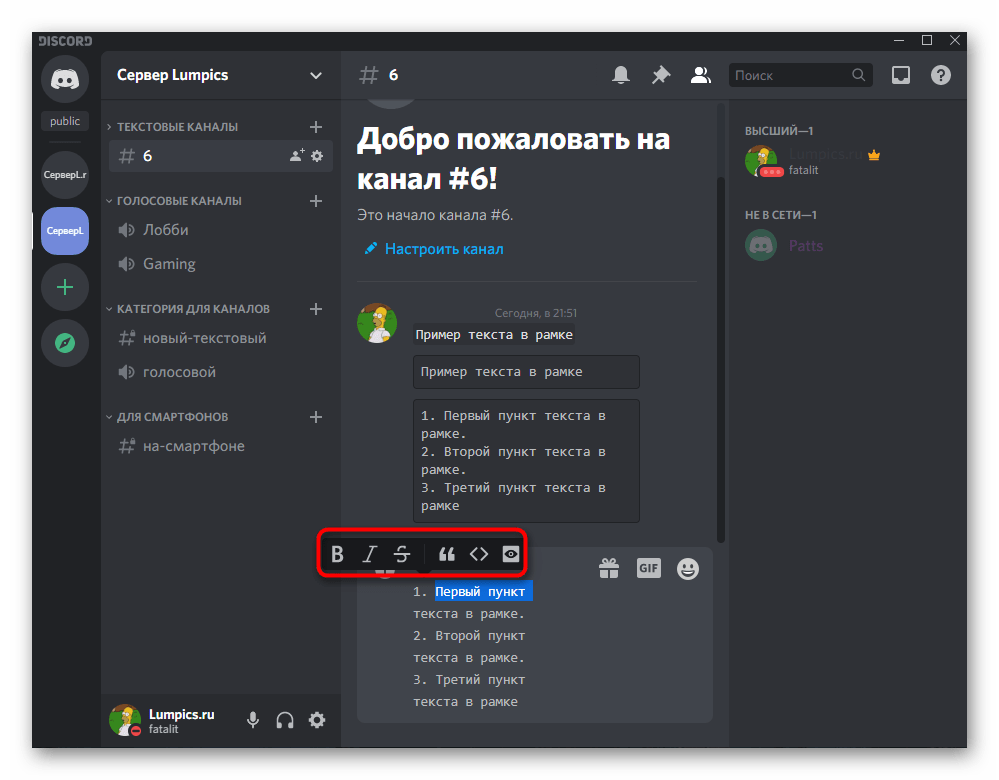Open Lumpics.ru user panel avatar
The image size is (999, 780).
tap(125, 720)
